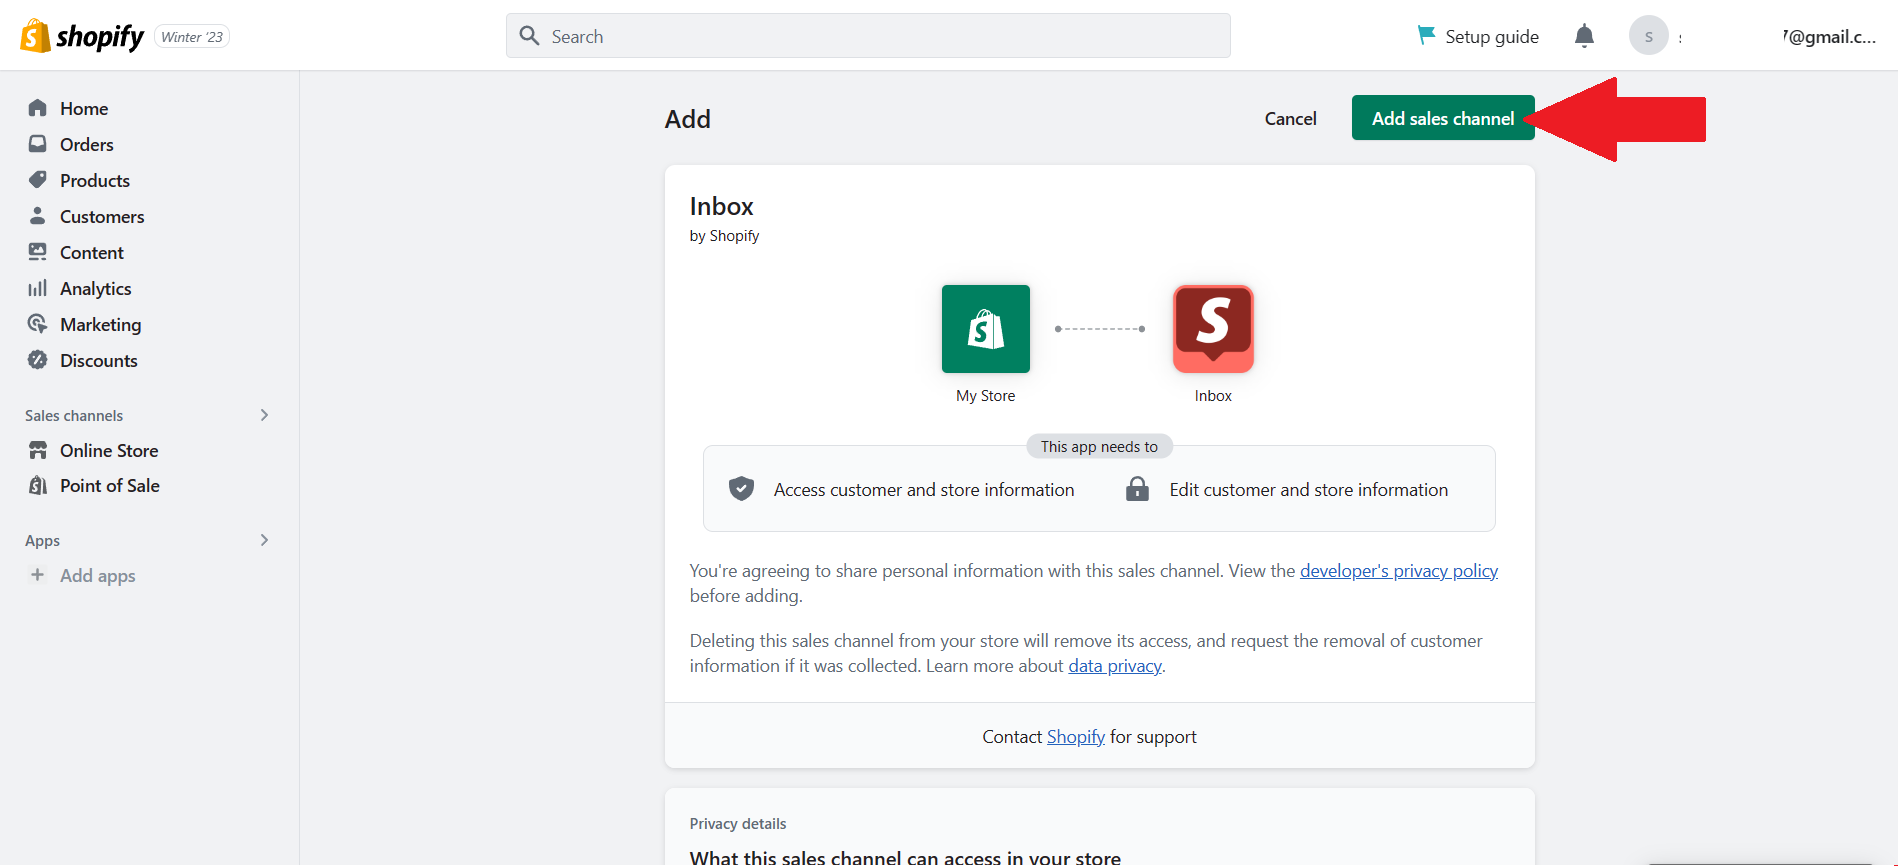Click the Winter '23 edition badge
1898x866 pixels.
pyautogui.click(x=192, y=37)
